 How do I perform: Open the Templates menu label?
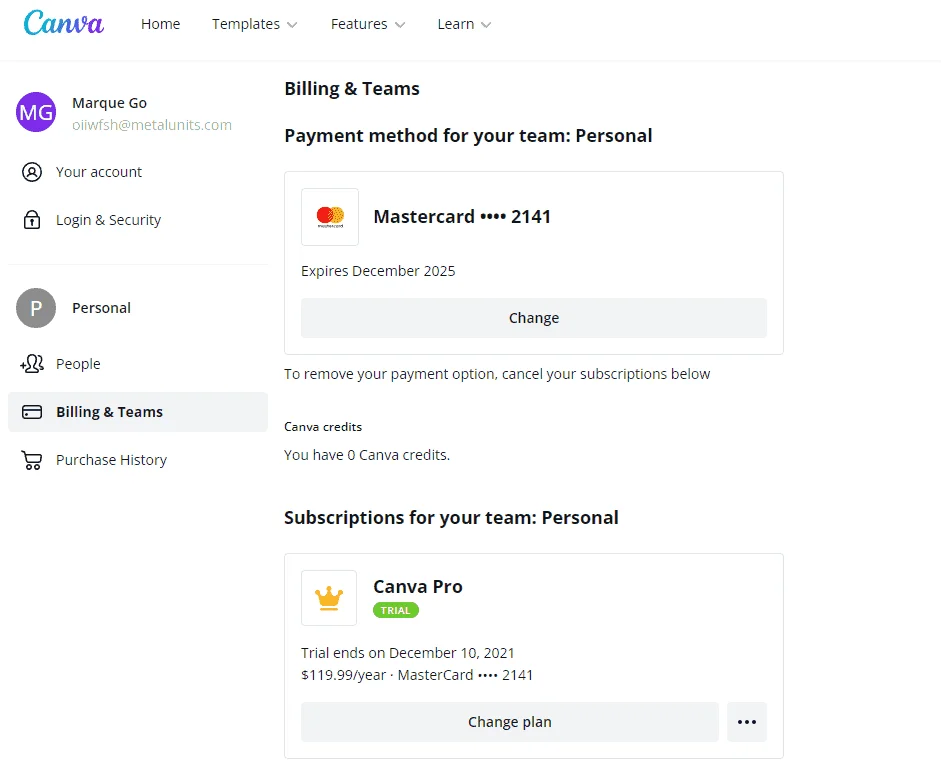pos(245,24)
